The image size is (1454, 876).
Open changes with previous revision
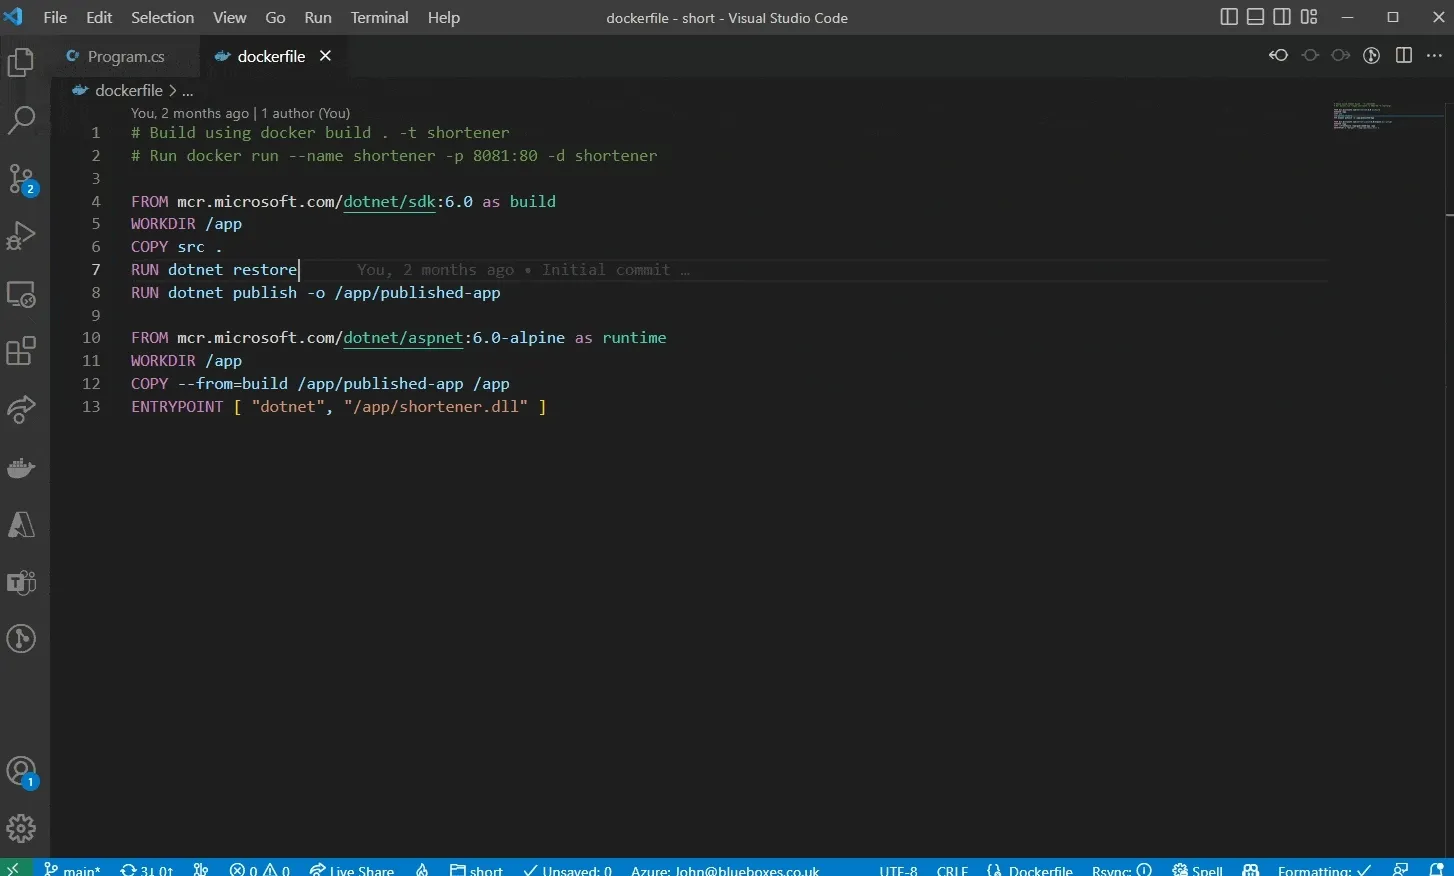click(x=1278, y=56)
